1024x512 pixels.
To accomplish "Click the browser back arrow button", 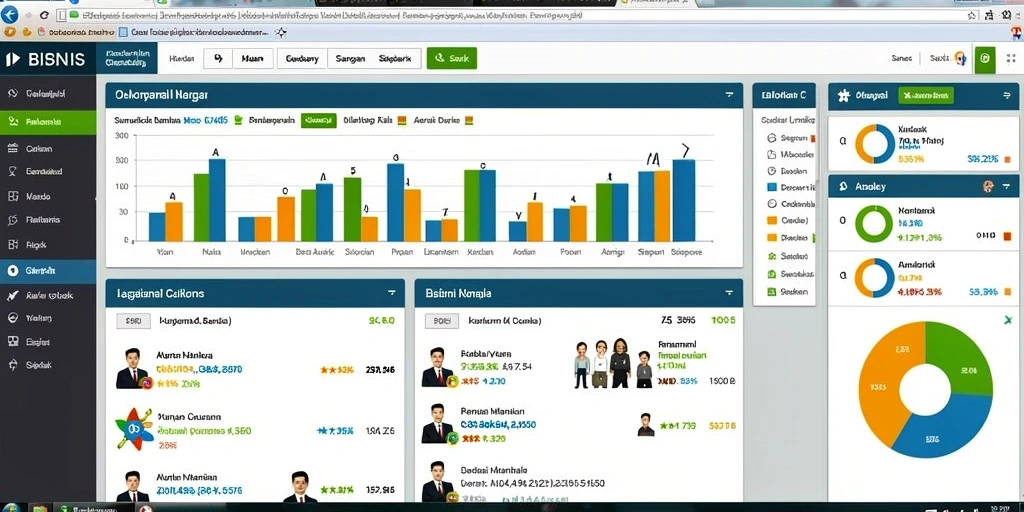I will coord(9,14).
